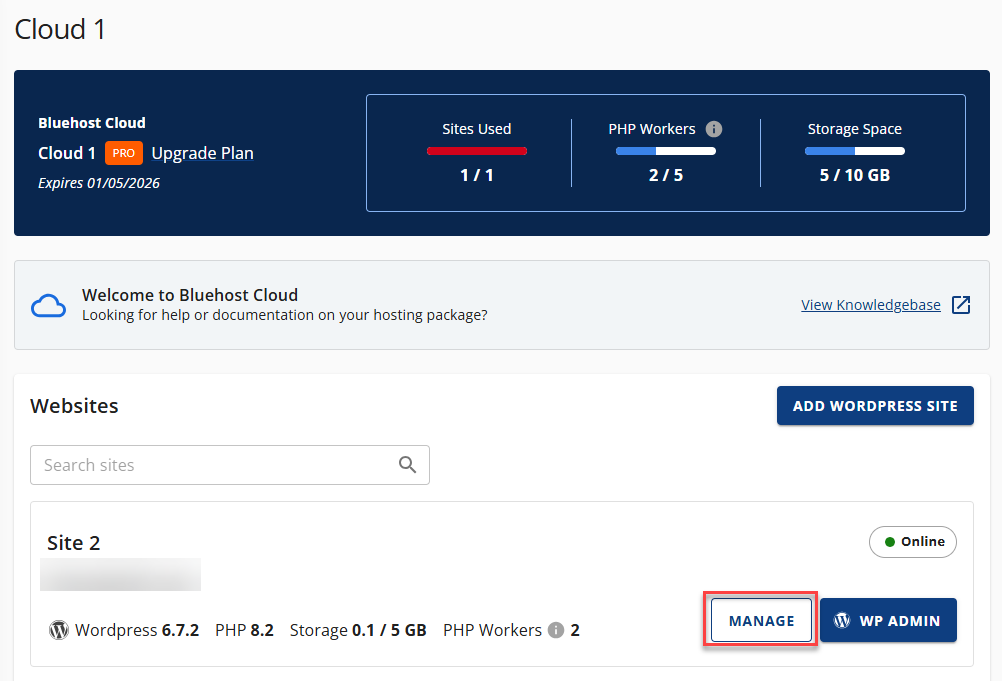Click the PHP Workers usage progress bar

click(666, 151)
